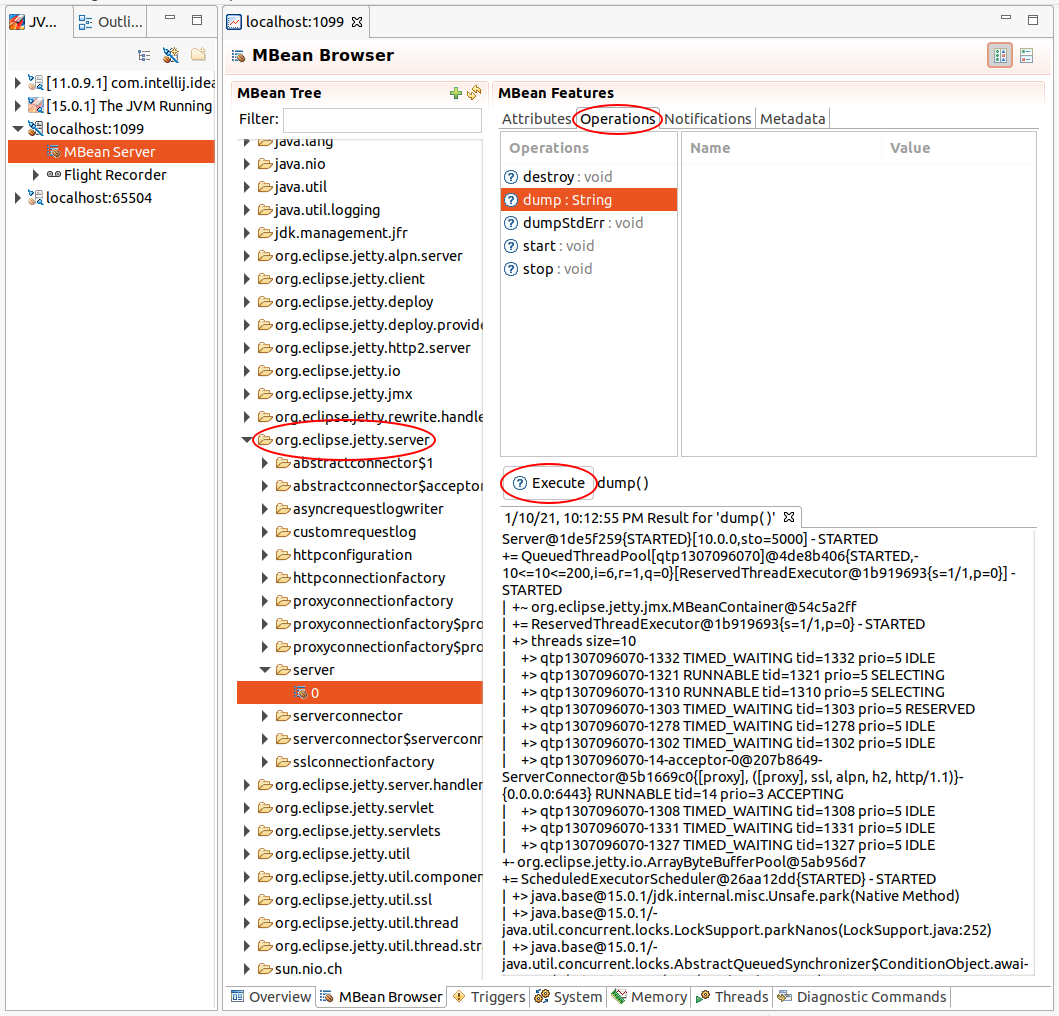This screenshot has height=1016, width=1059.
Task: Click the Operations column header
Action: tap(588, 148)
